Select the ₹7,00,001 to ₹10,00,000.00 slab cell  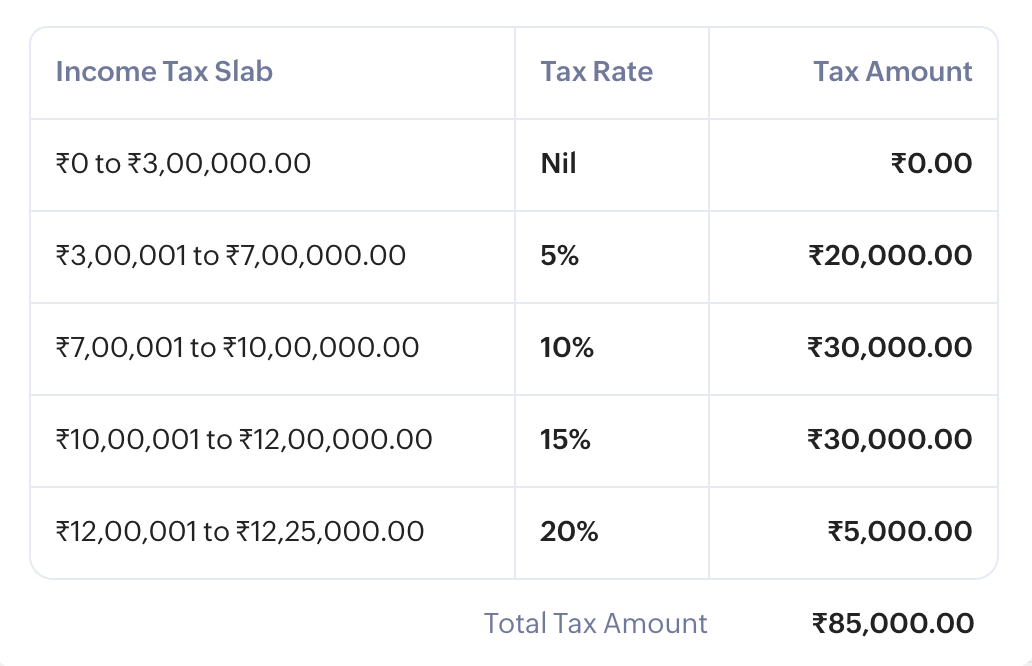237,348
